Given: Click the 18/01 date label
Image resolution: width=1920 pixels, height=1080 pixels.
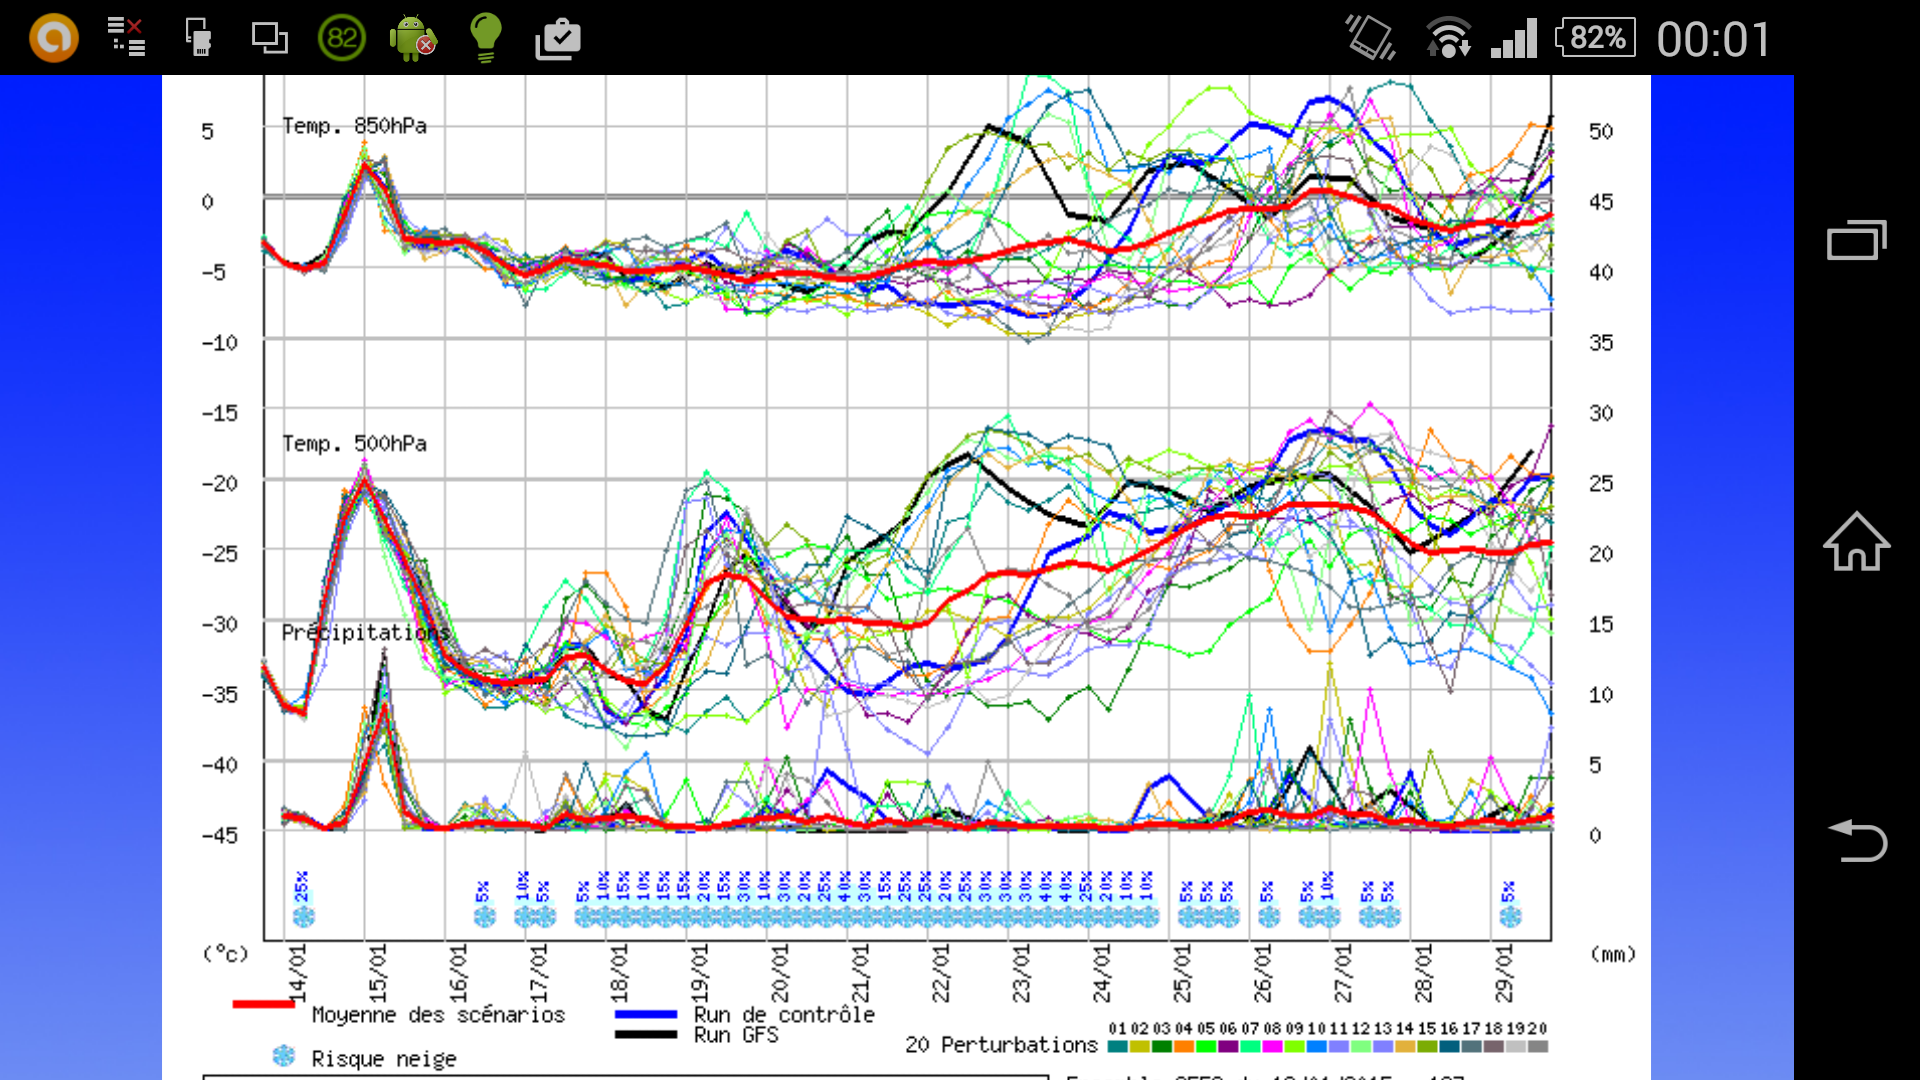Looking at the screenshot, I should click(619, 972).
